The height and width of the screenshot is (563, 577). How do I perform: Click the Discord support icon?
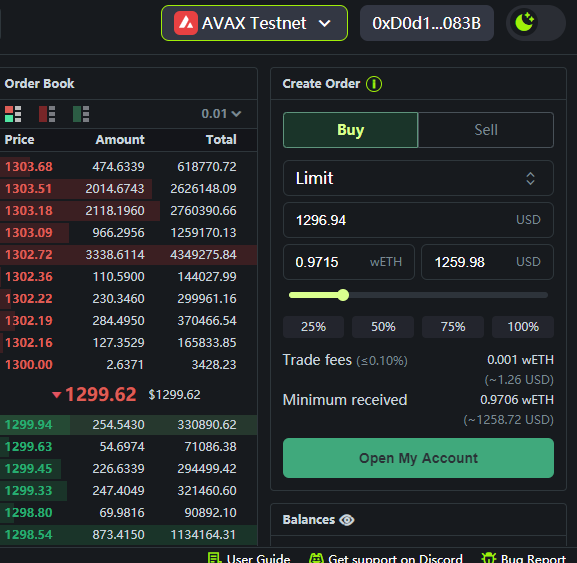pos(316,558)
